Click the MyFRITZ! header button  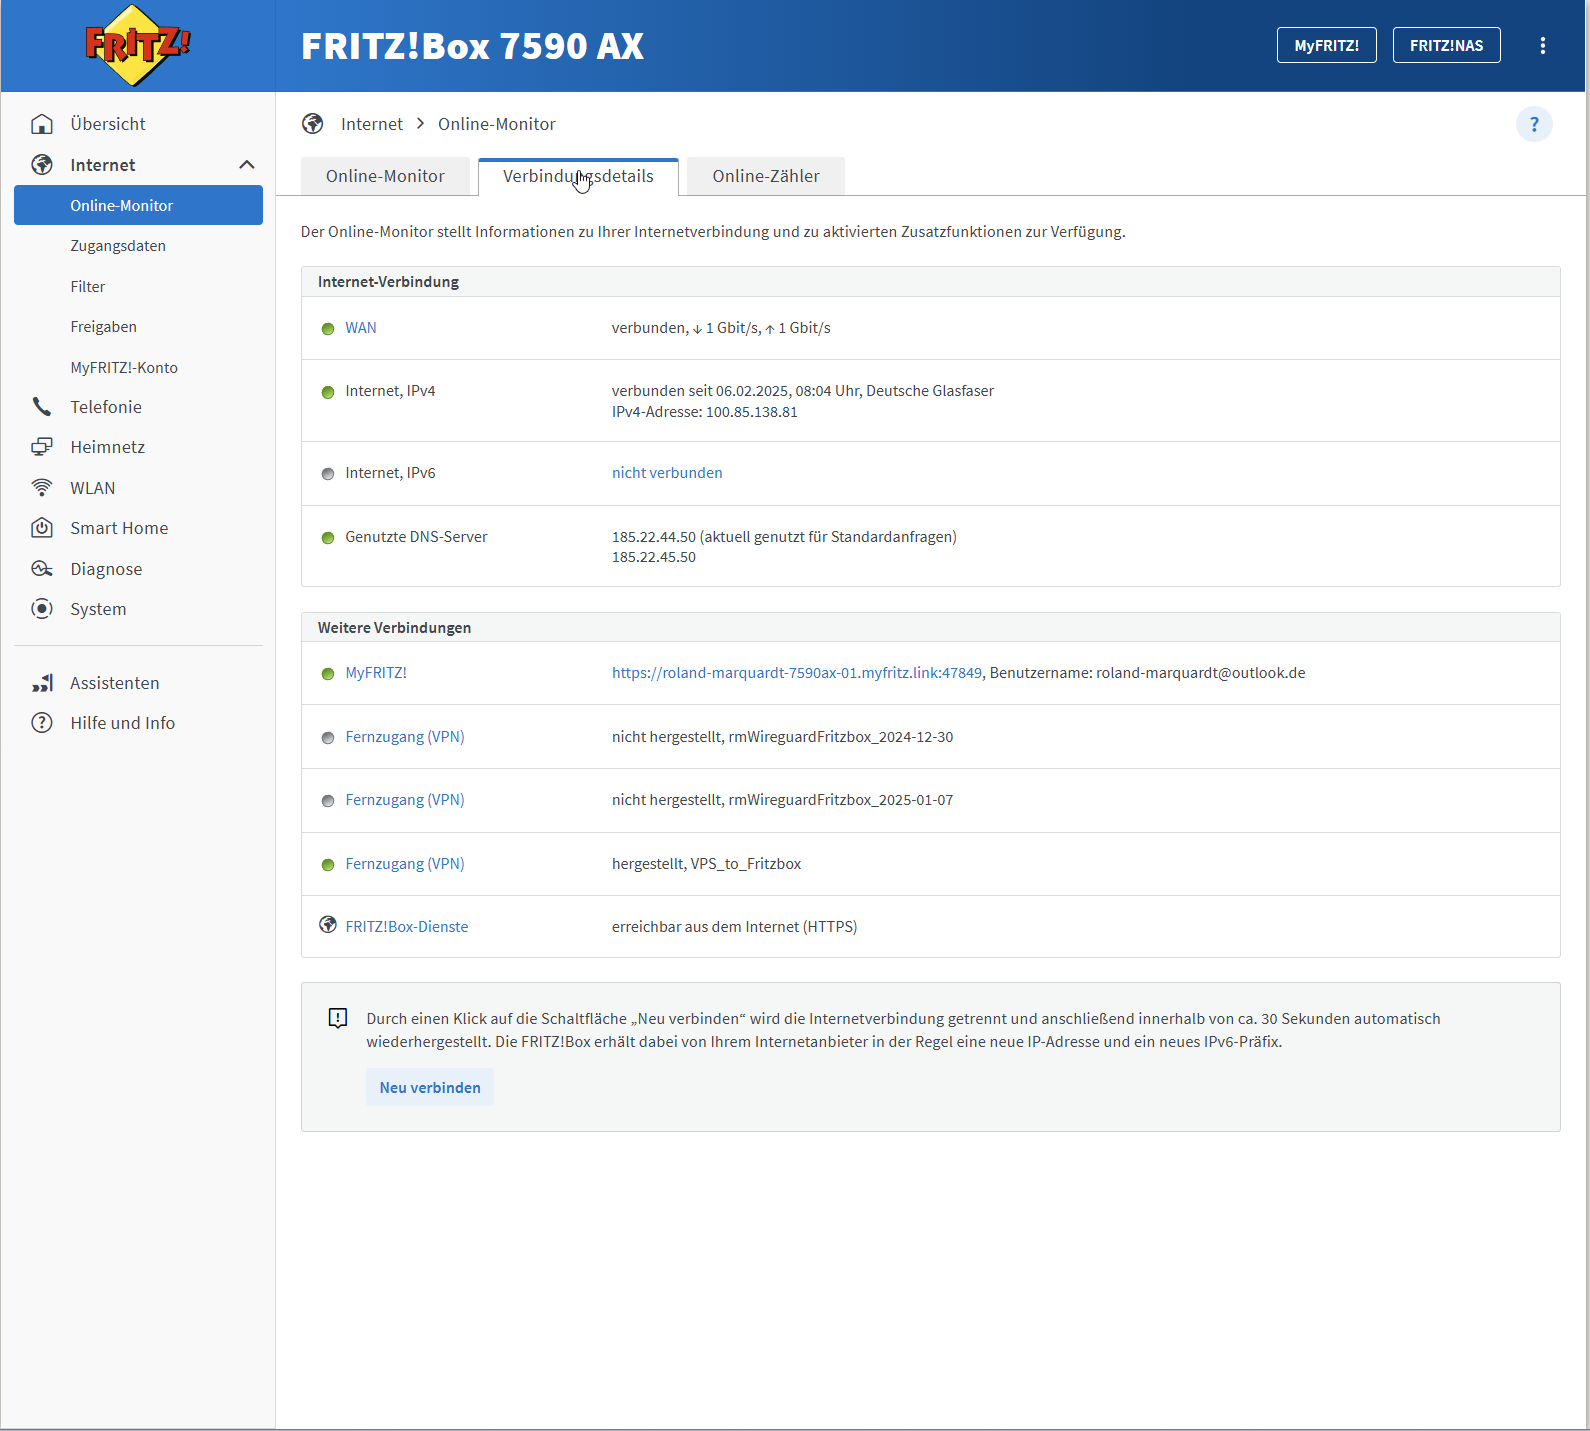point(1327,45)
